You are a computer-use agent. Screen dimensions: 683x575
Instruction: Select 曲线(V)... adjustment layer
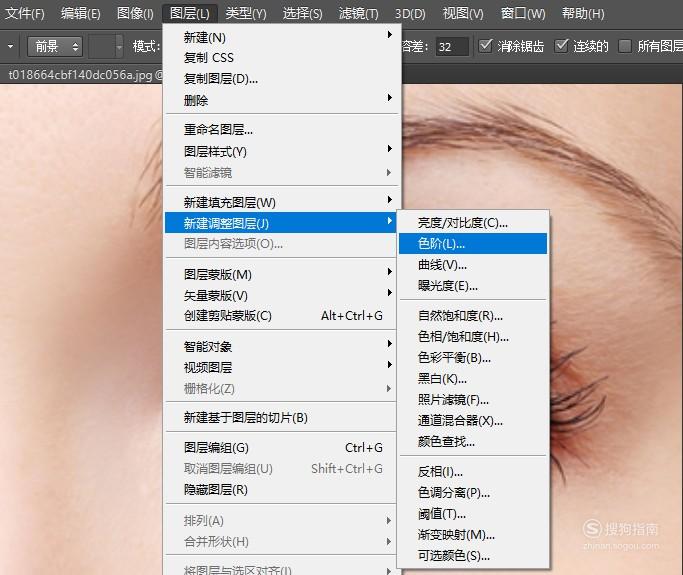click(x=473, y=264)
